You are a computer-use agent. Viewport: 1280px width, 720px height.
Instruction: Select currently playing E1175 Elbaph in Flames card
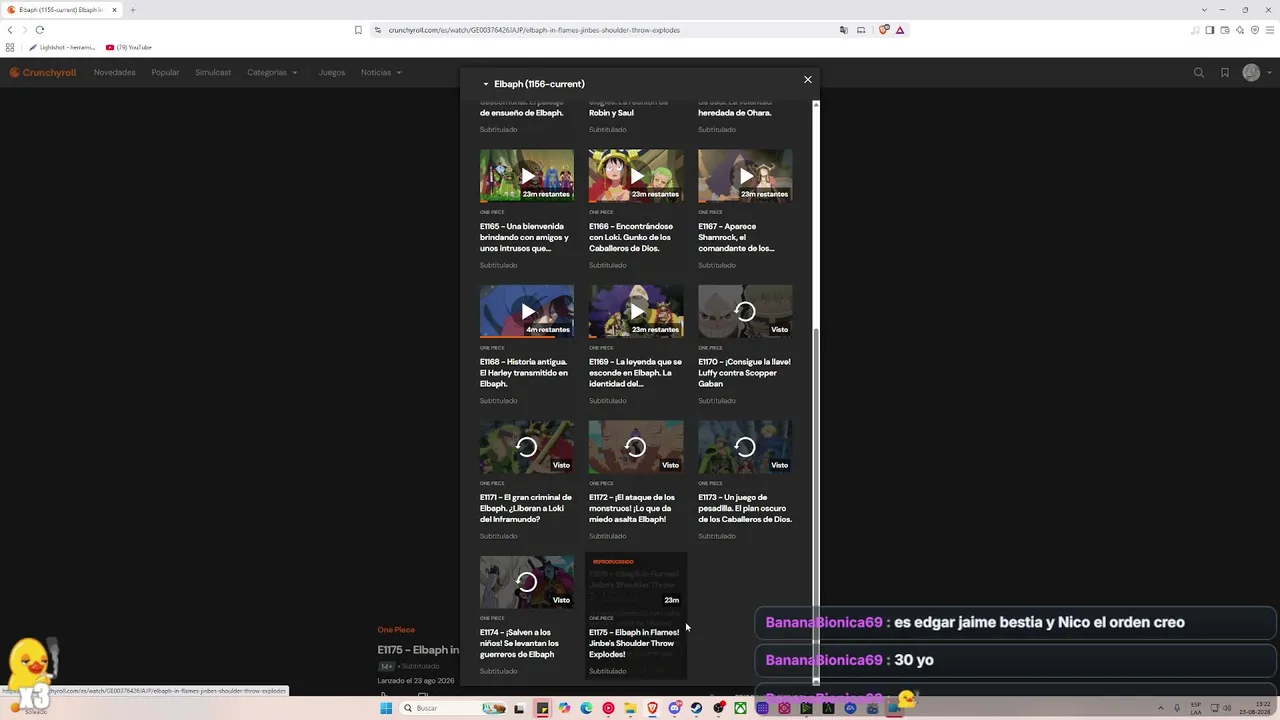click(x=636, y=616)
